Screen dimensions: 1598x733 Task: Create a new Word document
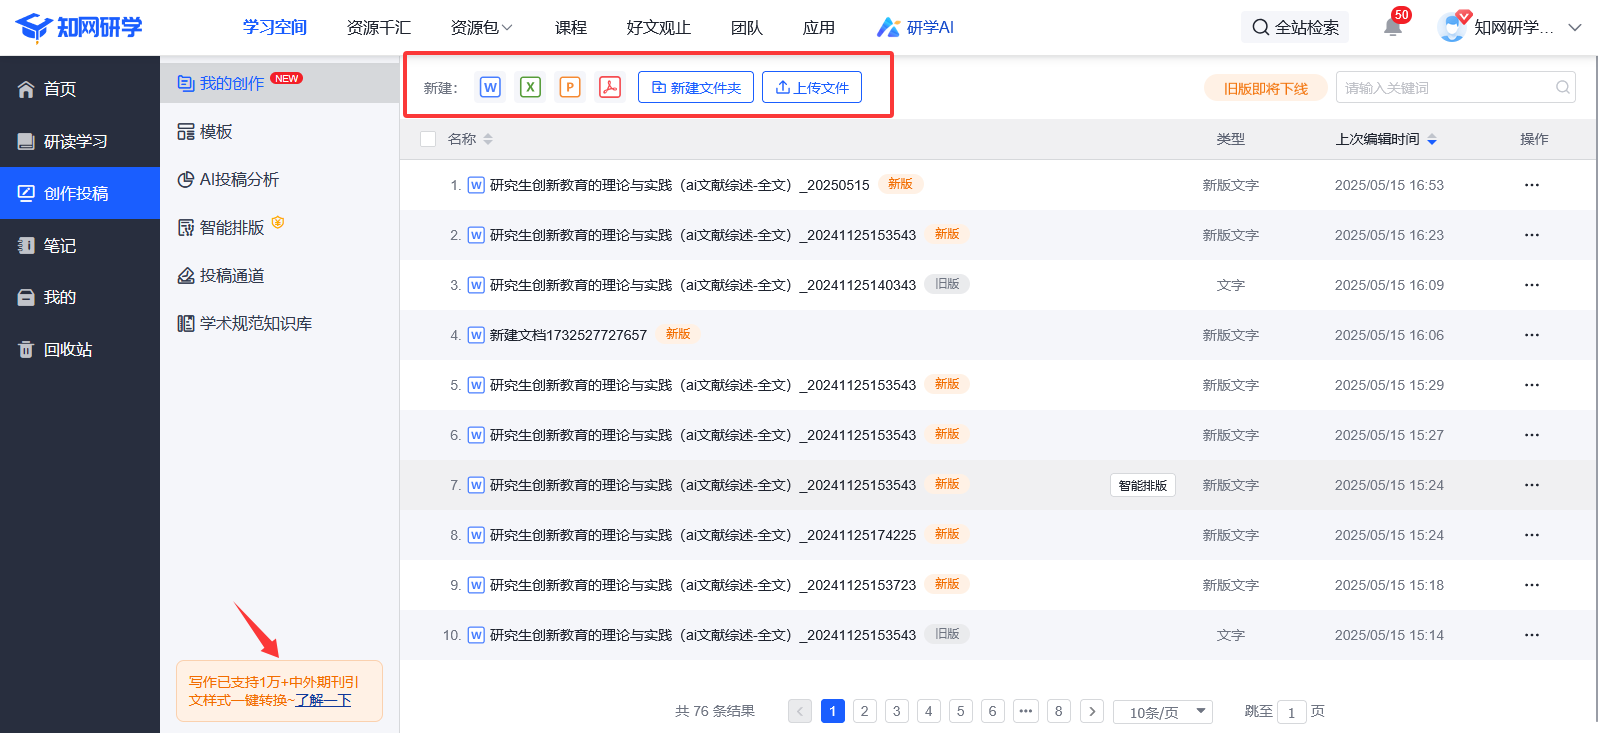tap(490, 87)
